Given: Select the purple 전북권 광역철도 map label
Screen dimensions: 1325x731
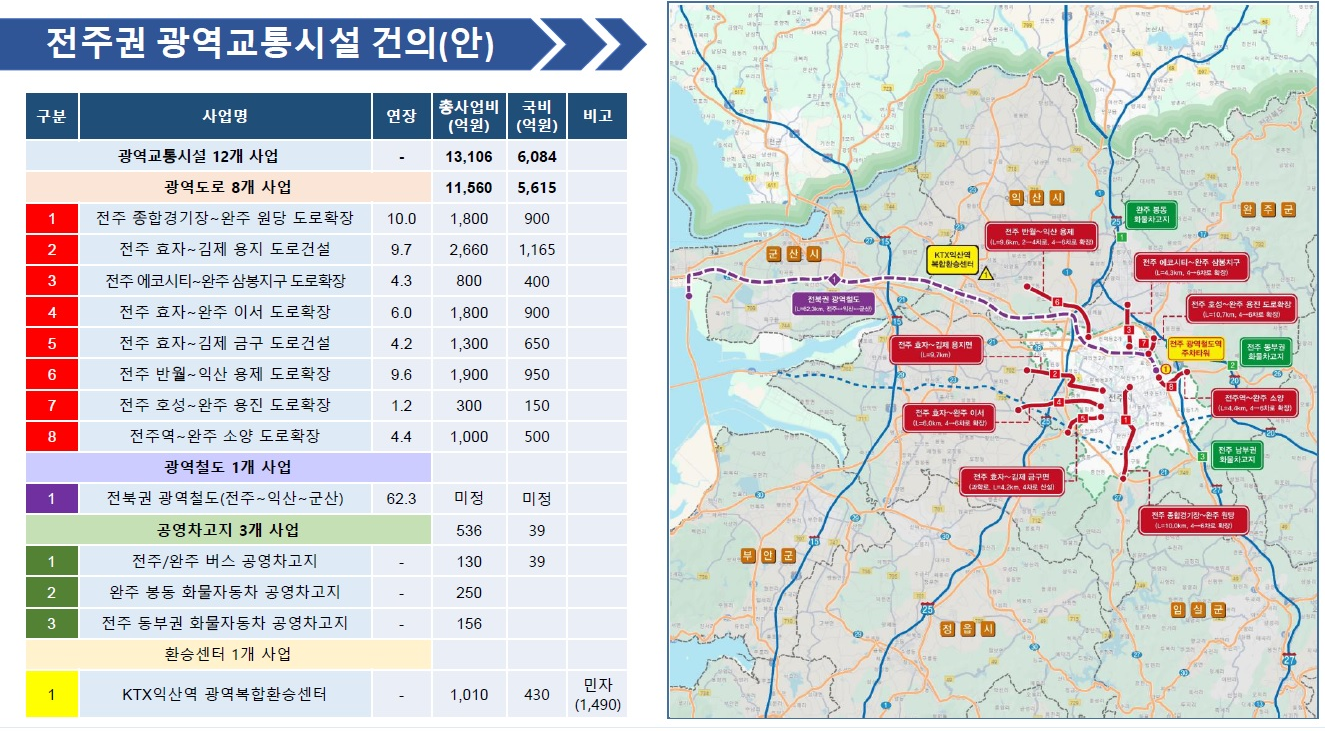Looking at the screenshot, I should tap(833, 304).
